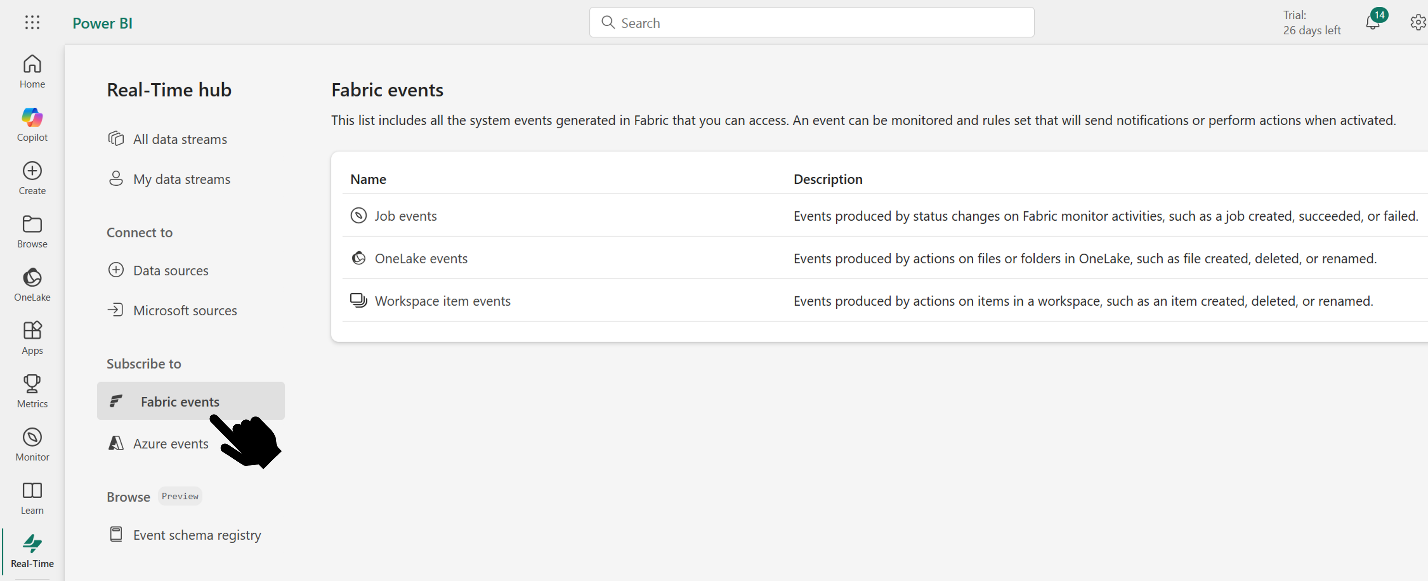Open OneLake from the sidebar
Image resolution: width=1428 pixels, height=581 pixels.
click(32, 283)
